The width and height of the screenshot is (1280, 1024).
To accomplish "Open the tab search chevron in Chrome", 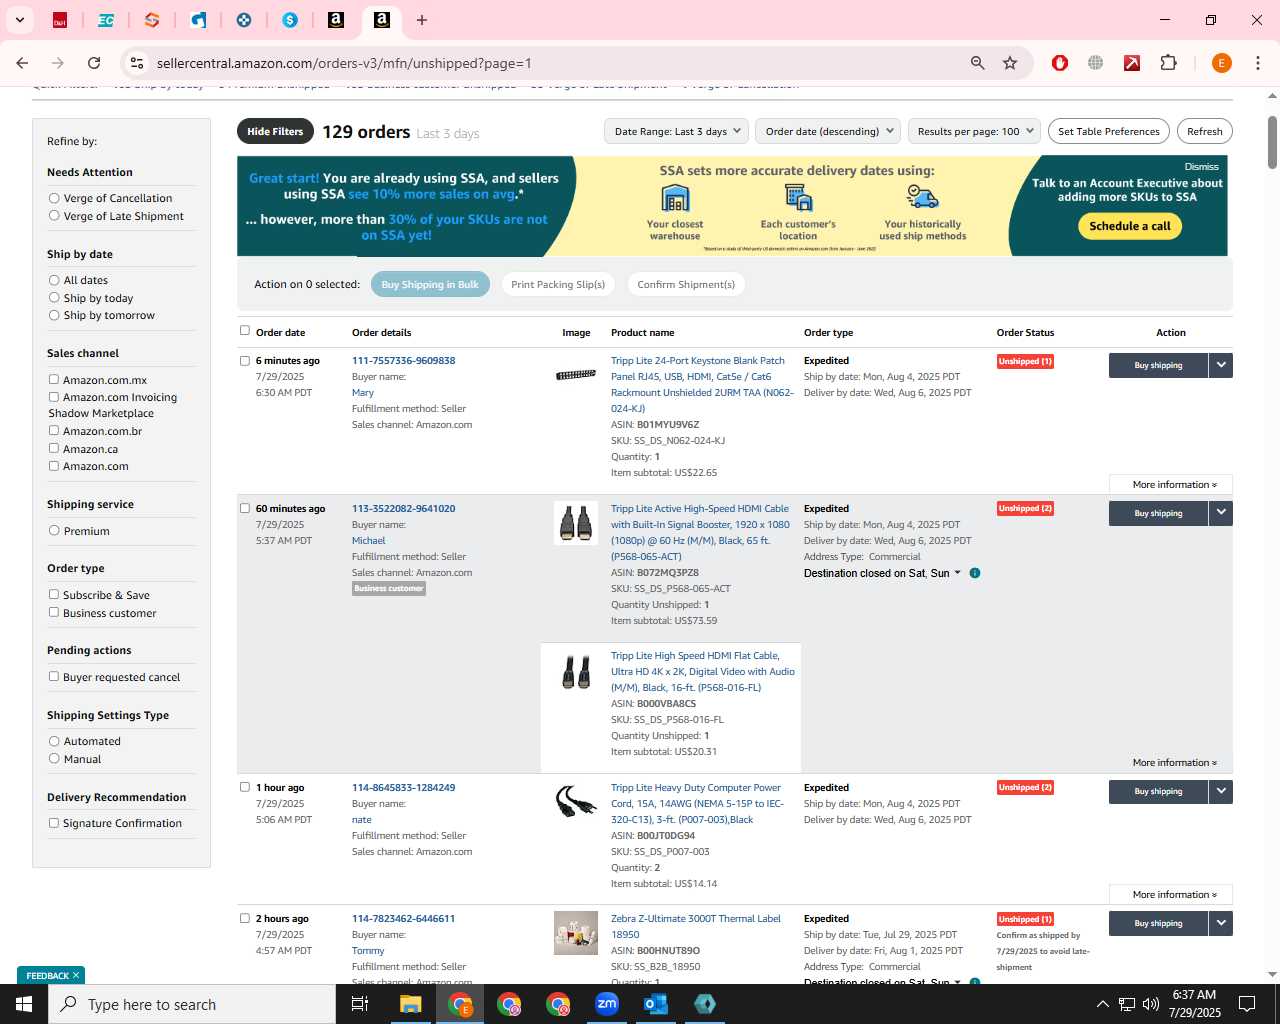I will pyautogui.click(x=19, y=20).
